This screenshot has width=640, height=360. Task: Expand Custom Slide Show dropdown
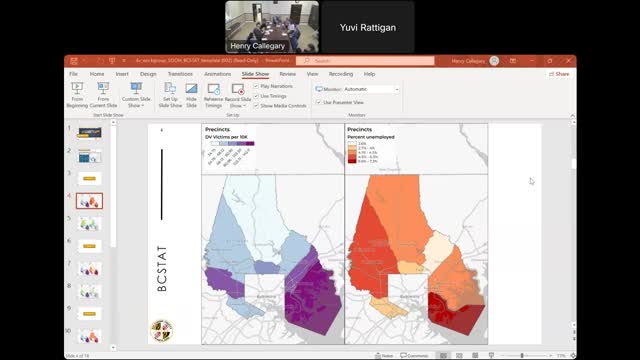pos(136,95)
